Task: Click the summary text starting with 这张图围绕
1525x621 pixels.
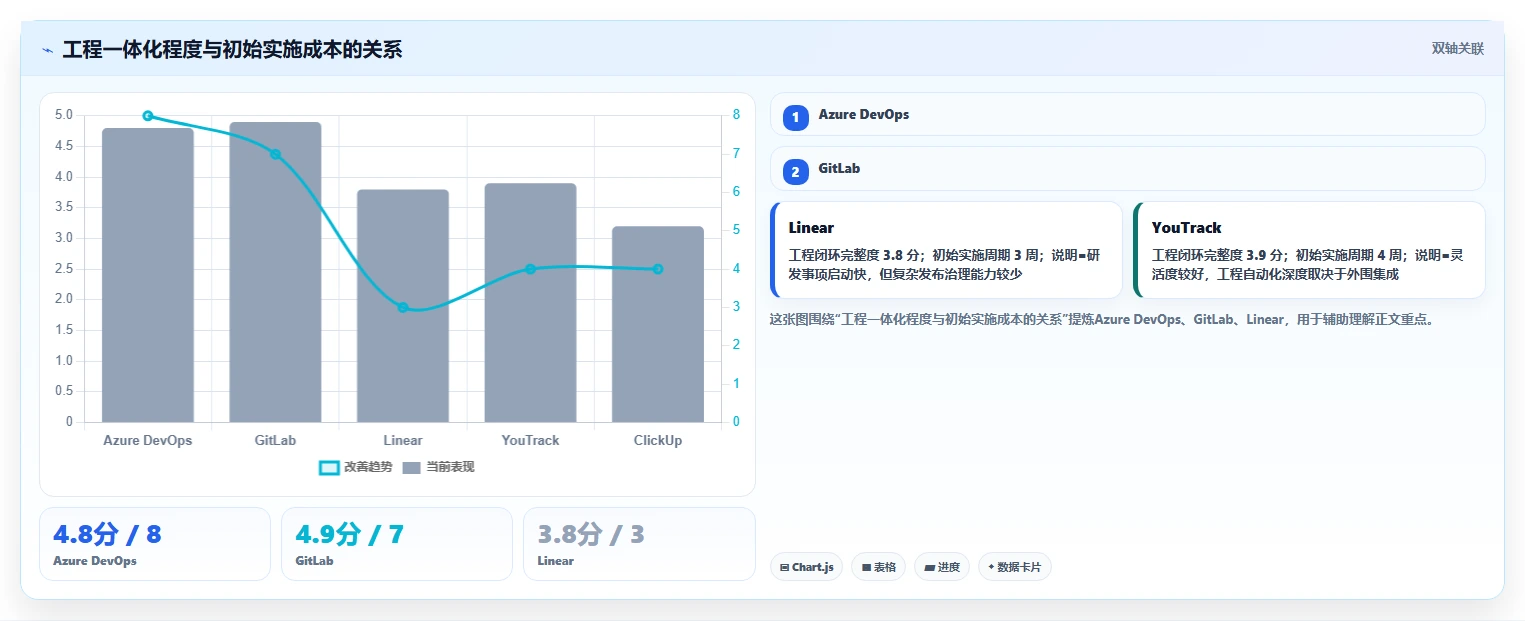Action: coord(1102,320)
